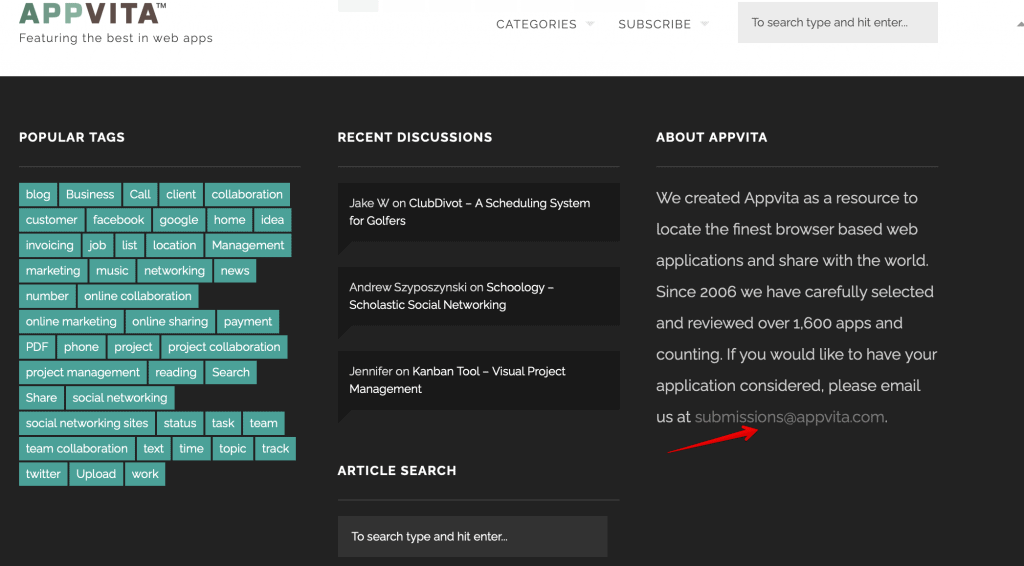Select the job tag

tap(97, 245)
